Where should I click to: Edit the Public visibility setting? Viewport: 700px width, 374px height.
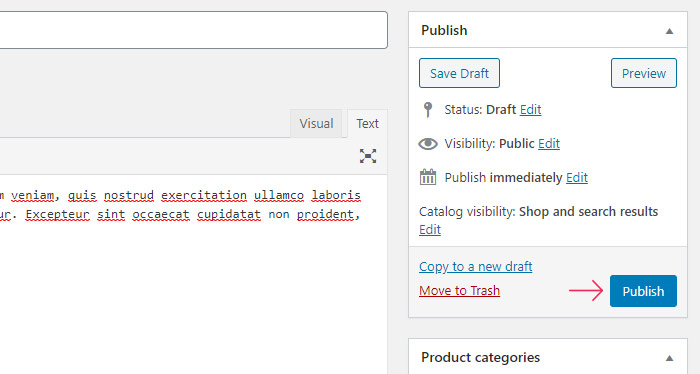tap(549, 144)
